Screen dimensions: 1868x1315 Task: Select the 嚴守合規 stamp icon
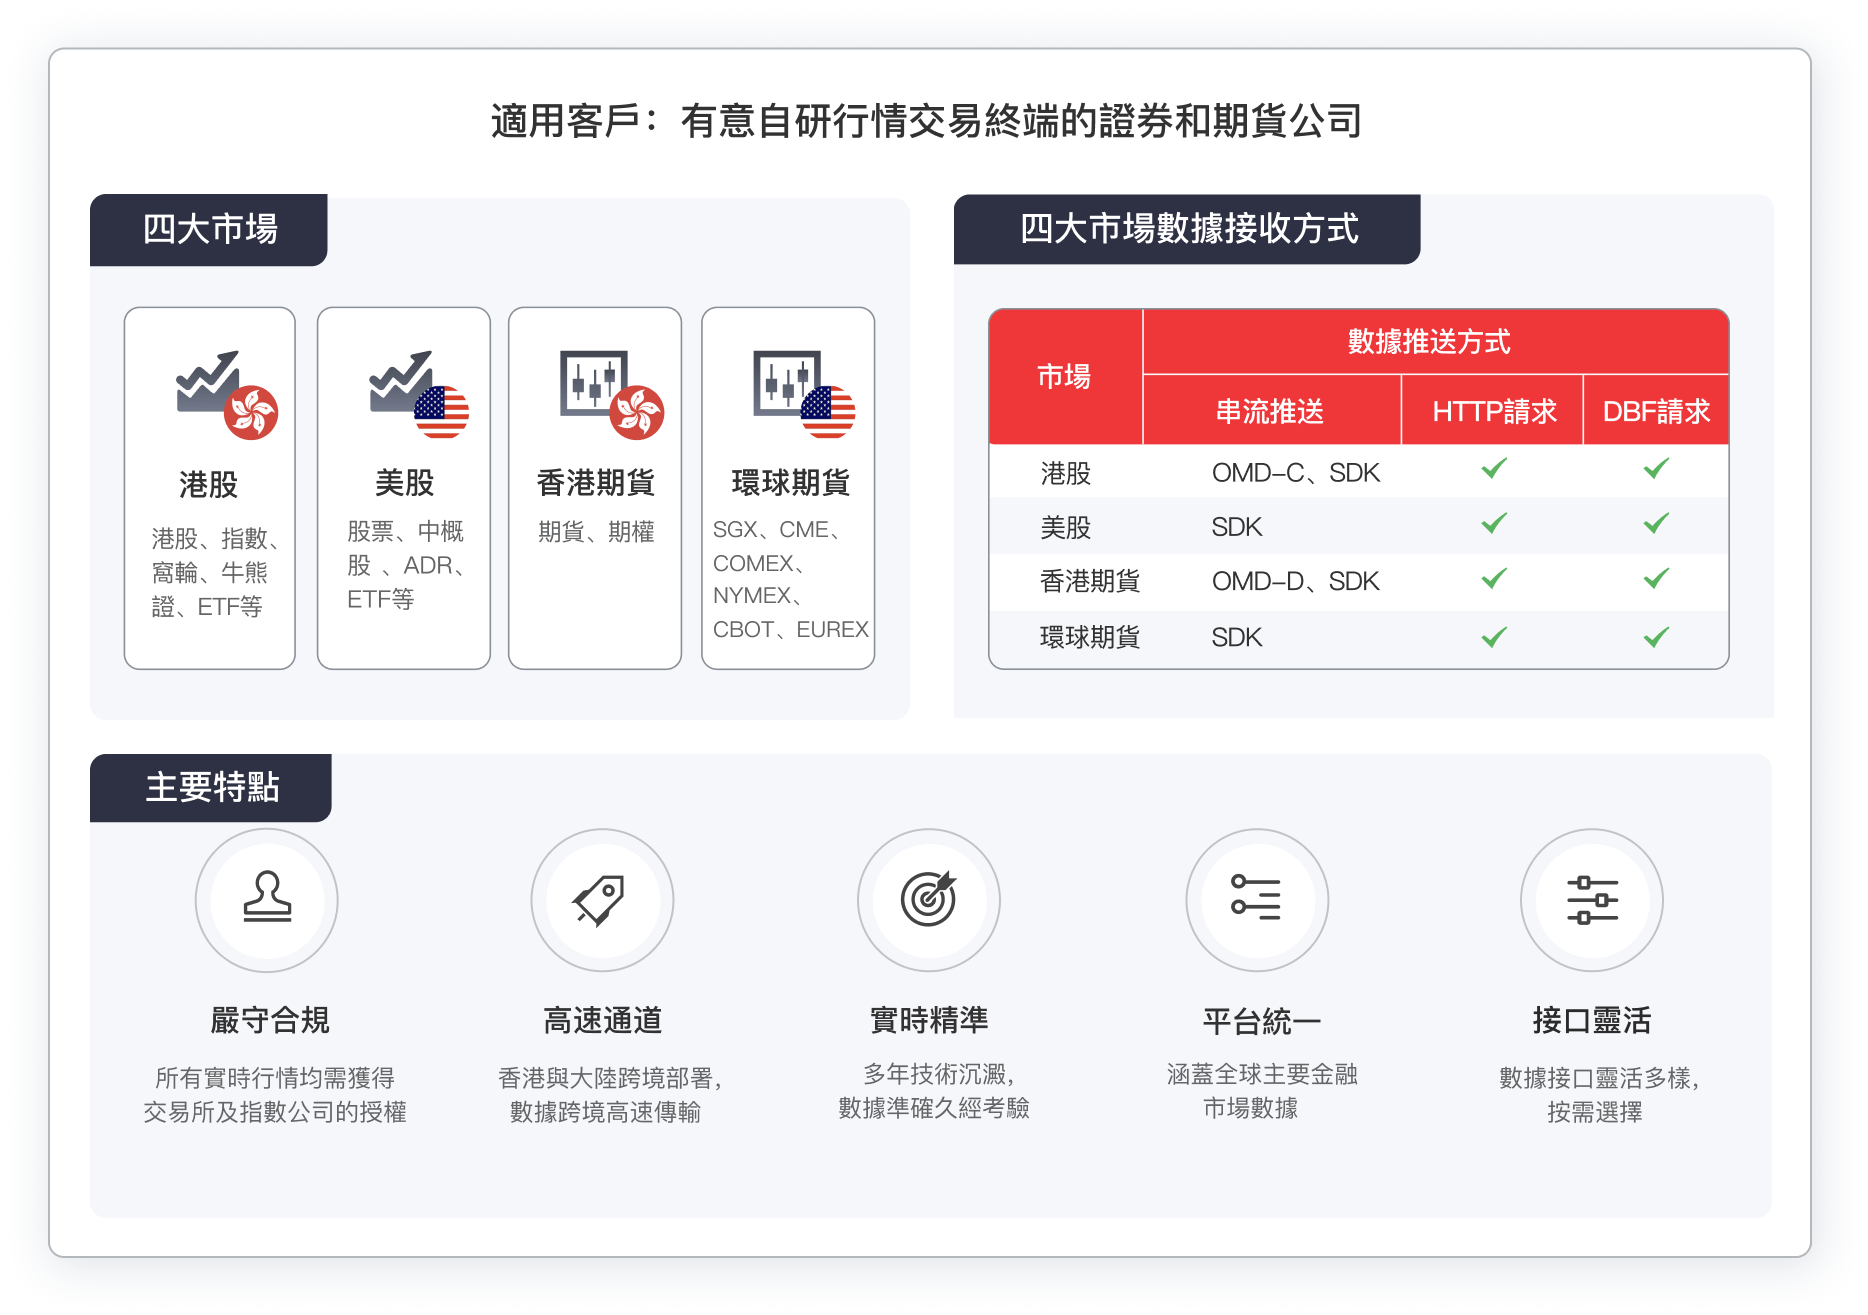pos(268,900)
